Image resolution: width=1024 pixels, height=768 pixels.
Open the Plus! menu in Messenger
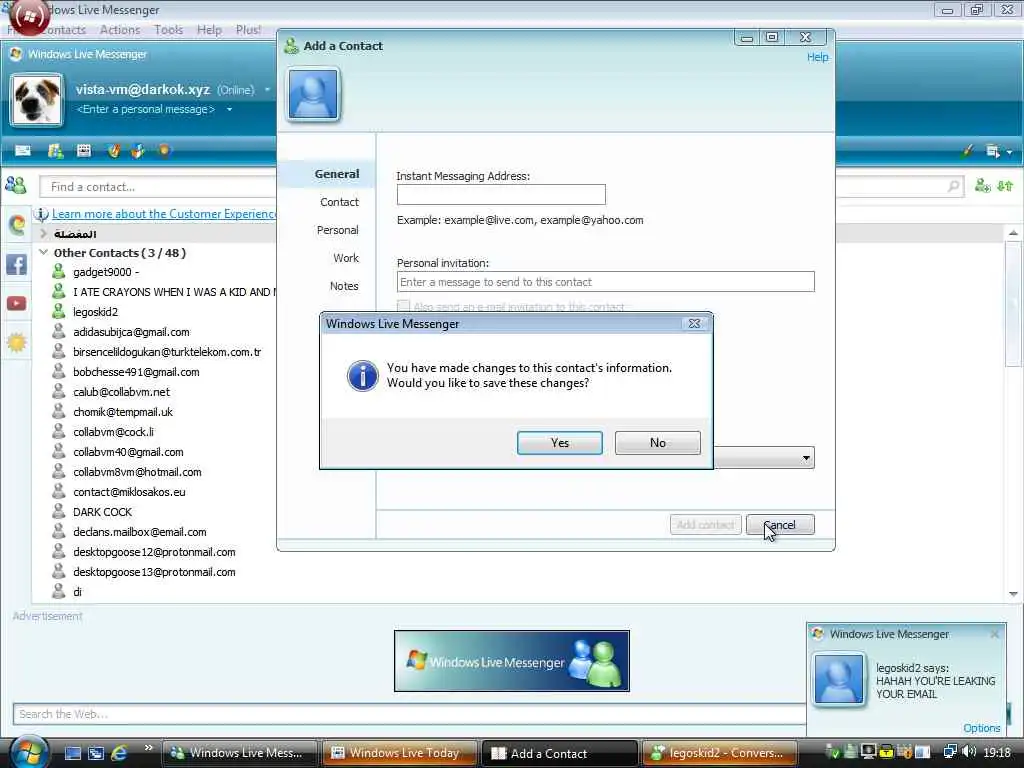248,30
